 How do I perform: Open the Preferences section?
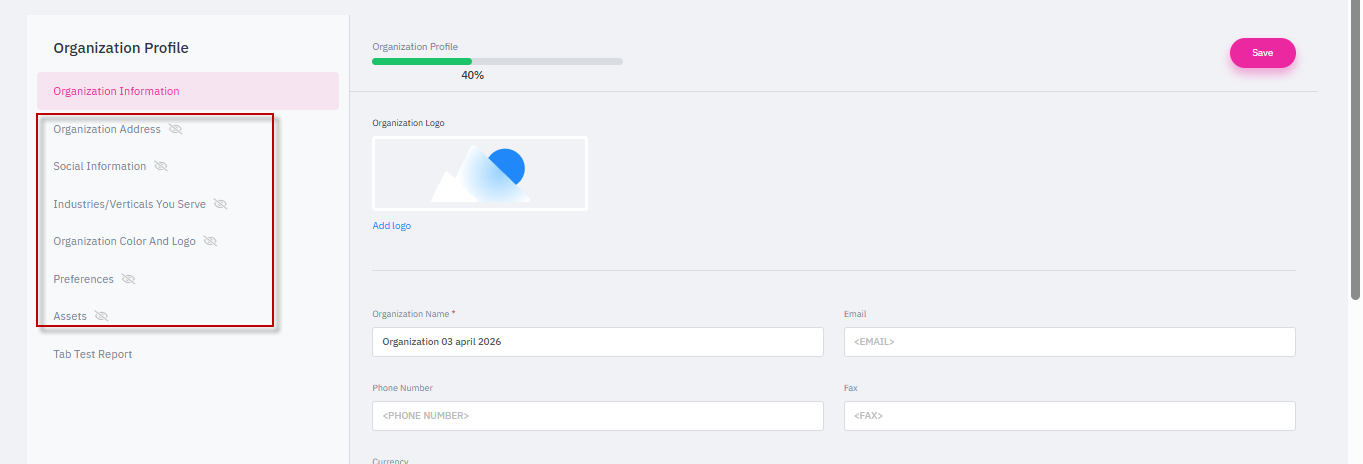pyautogui.click(x=83, y=279)
